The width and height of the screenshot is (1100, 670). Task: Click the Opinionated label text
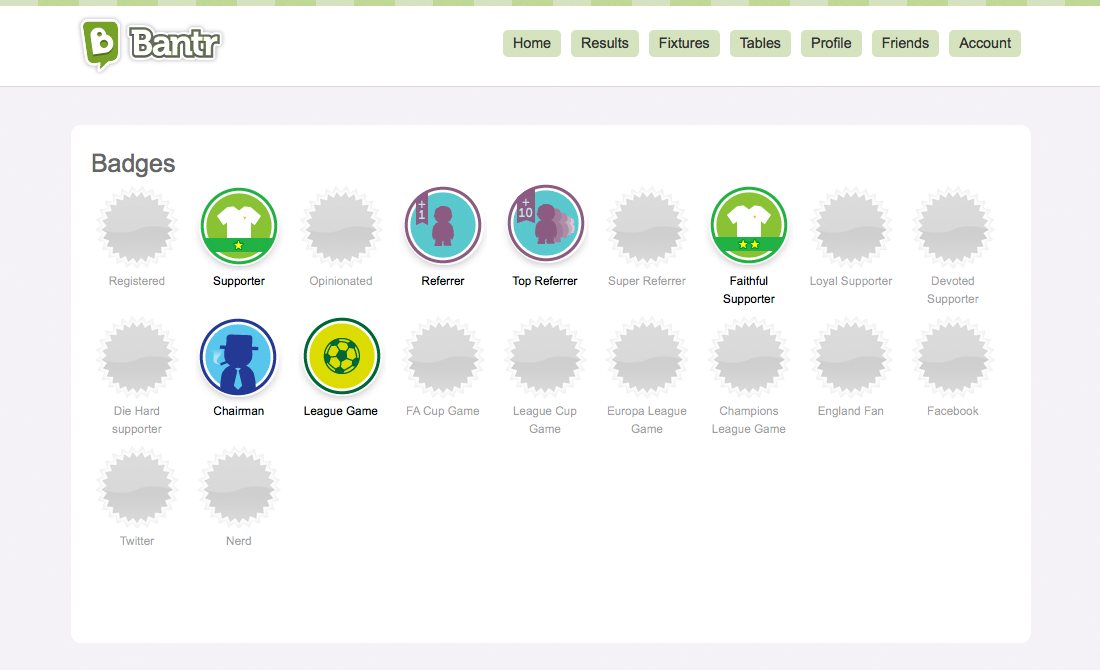(341, 281)
